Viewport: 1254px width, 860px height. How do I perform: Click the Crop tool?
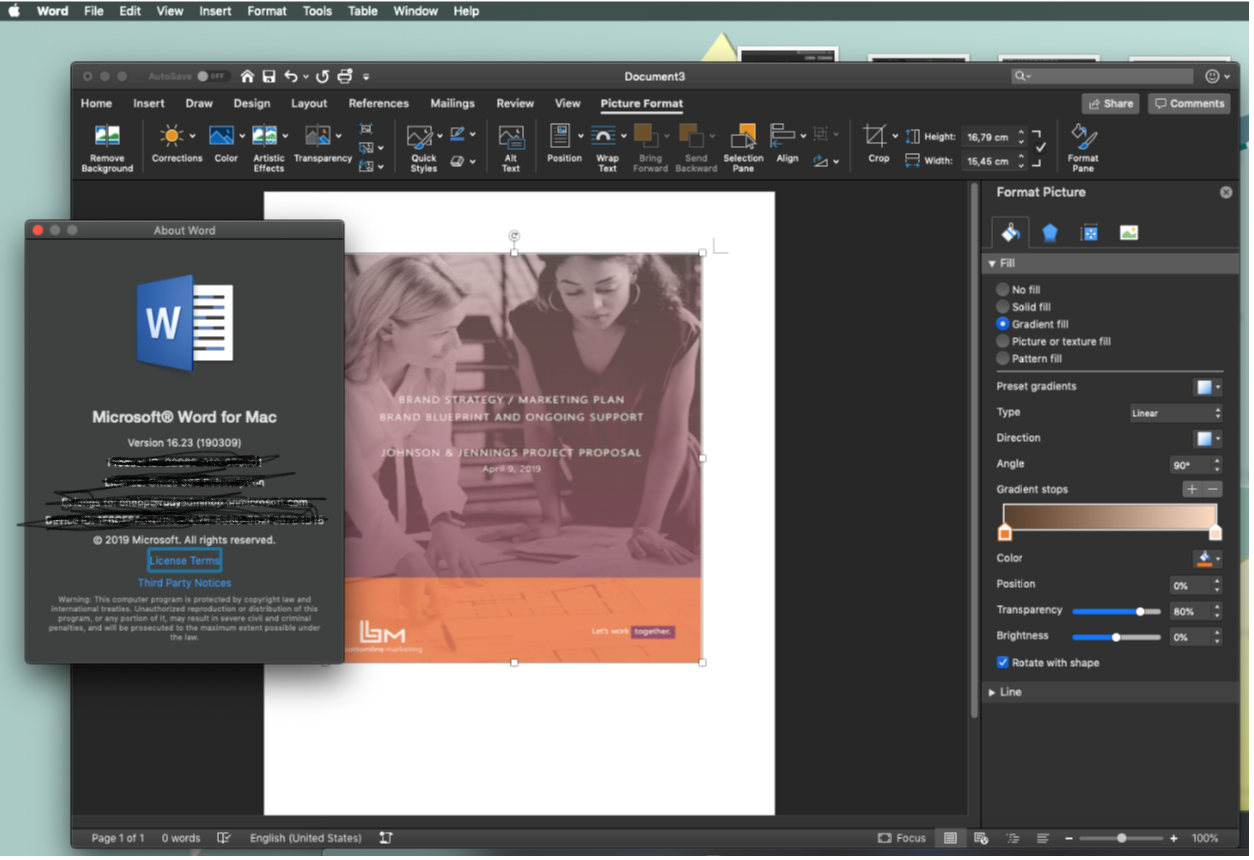tap(875, 137)
